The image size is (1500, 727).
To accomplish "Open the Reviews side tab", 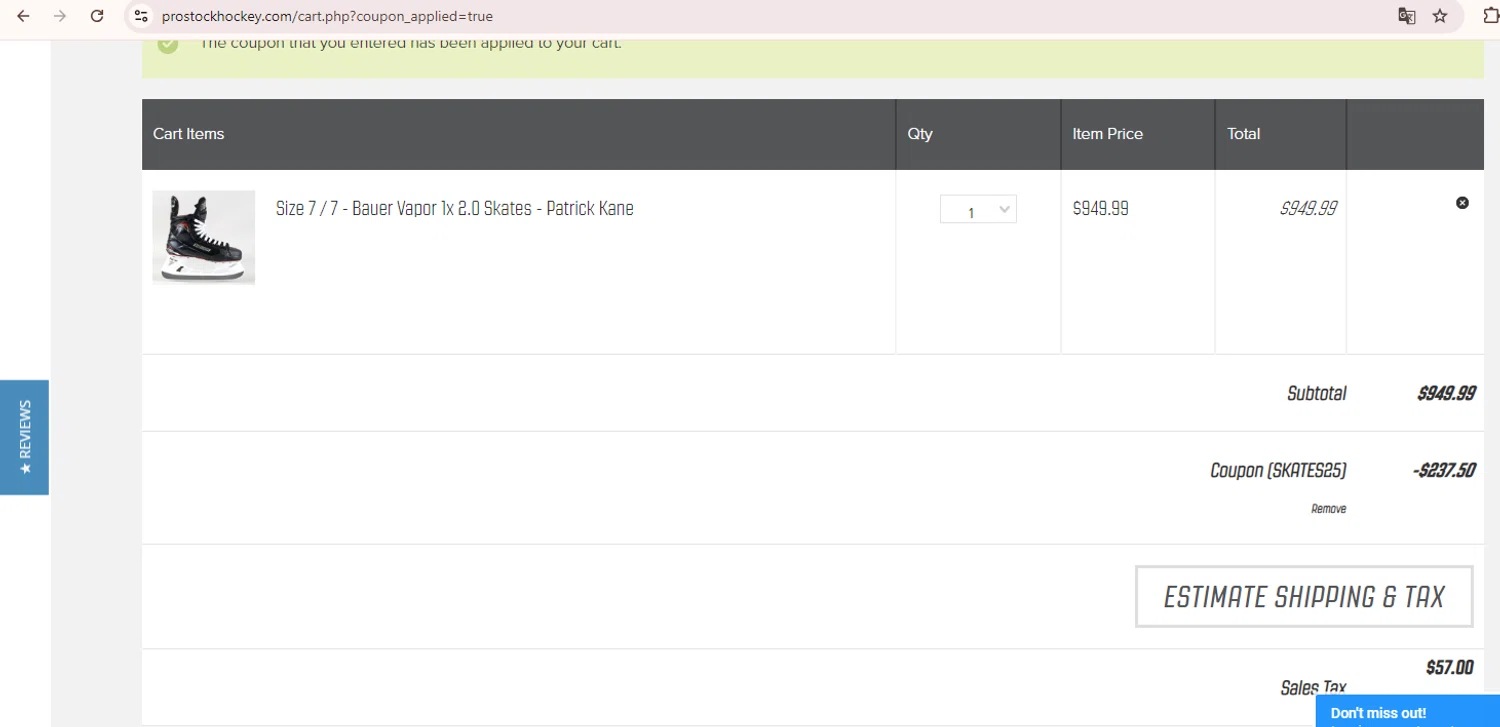I will coord(24,437).
